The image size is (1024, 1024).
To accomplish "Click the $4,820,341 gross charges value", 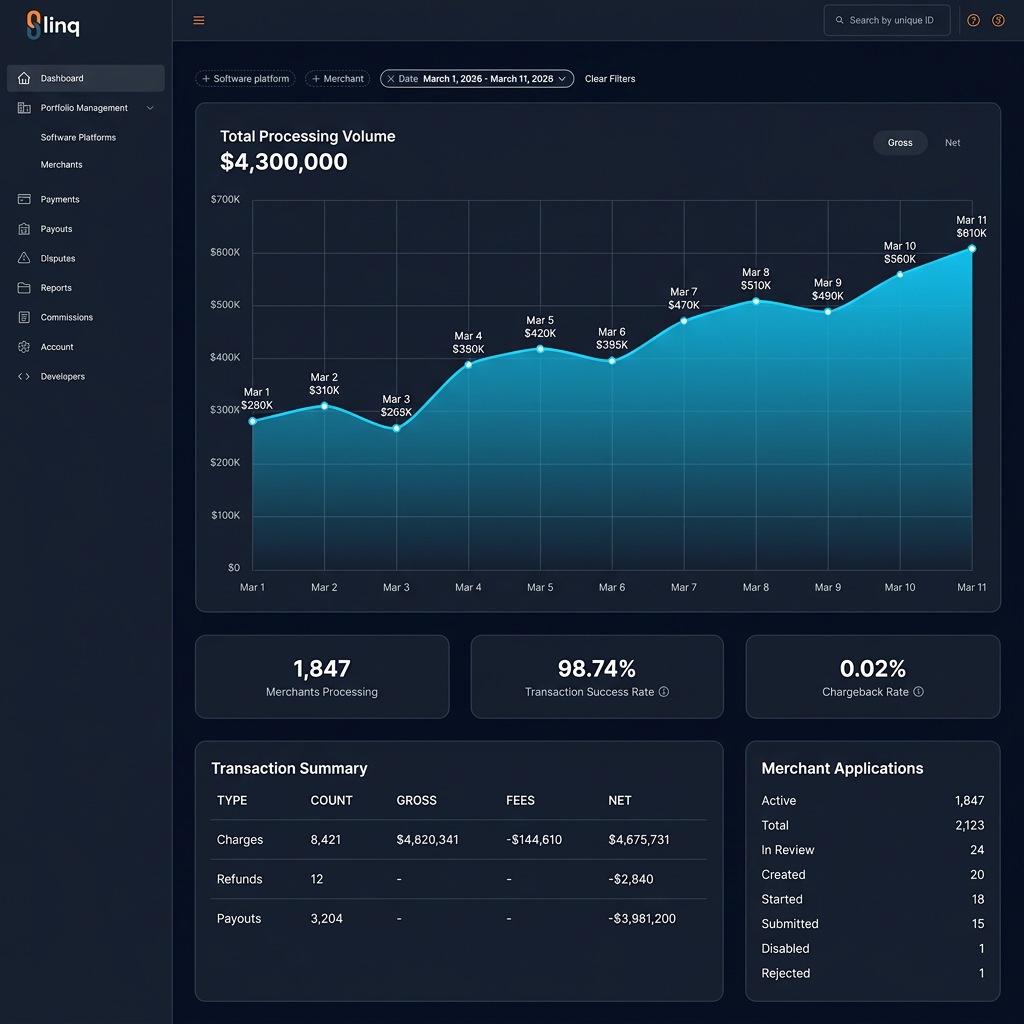I will 427,840.
